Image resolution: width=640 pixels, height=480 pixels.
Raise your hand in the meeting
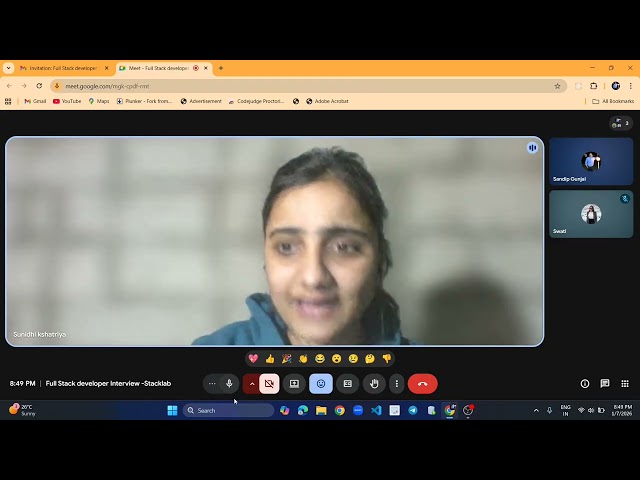click(x=374, y=384)
